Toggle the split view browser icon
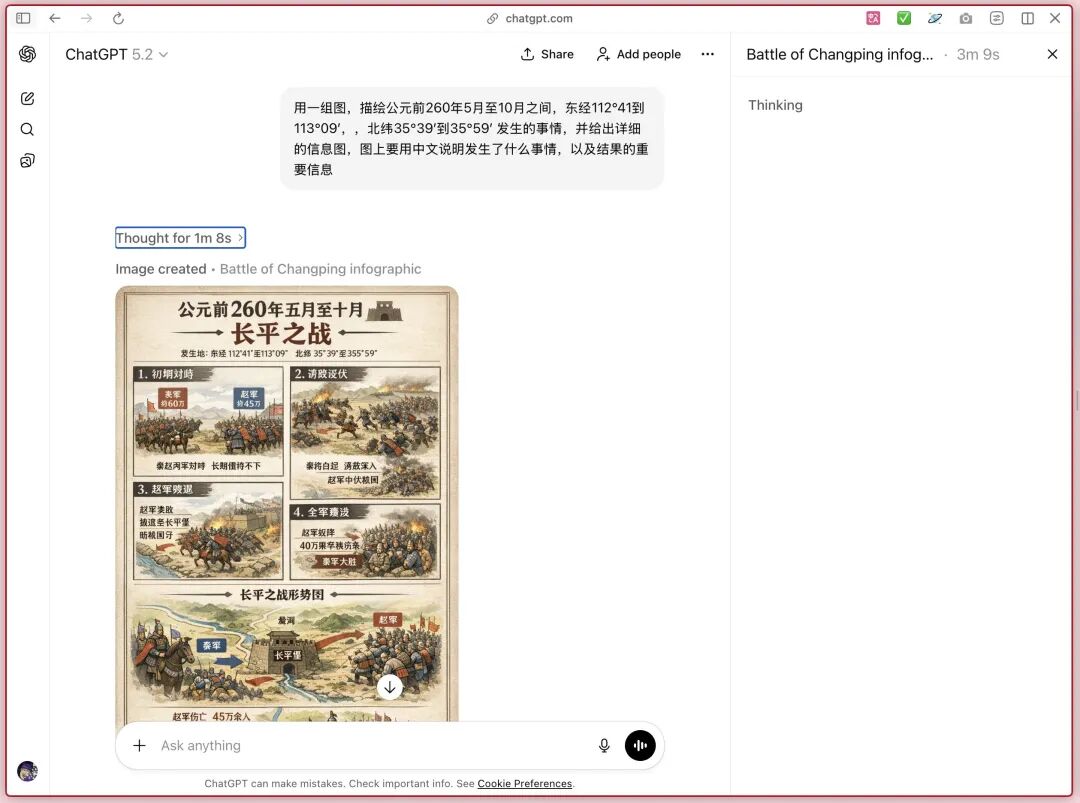Screen dimensions: 1080x803 point(1027,18)
